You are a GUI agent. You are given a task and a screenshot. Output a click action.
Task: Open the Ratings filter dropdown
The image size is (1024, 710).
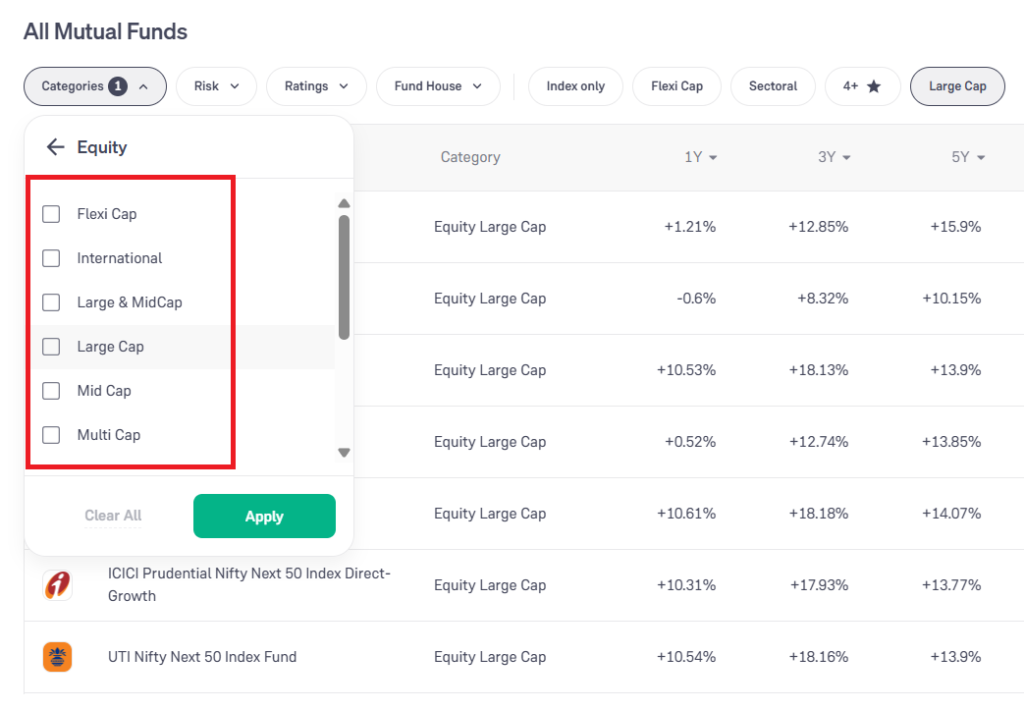click(316, 86)
